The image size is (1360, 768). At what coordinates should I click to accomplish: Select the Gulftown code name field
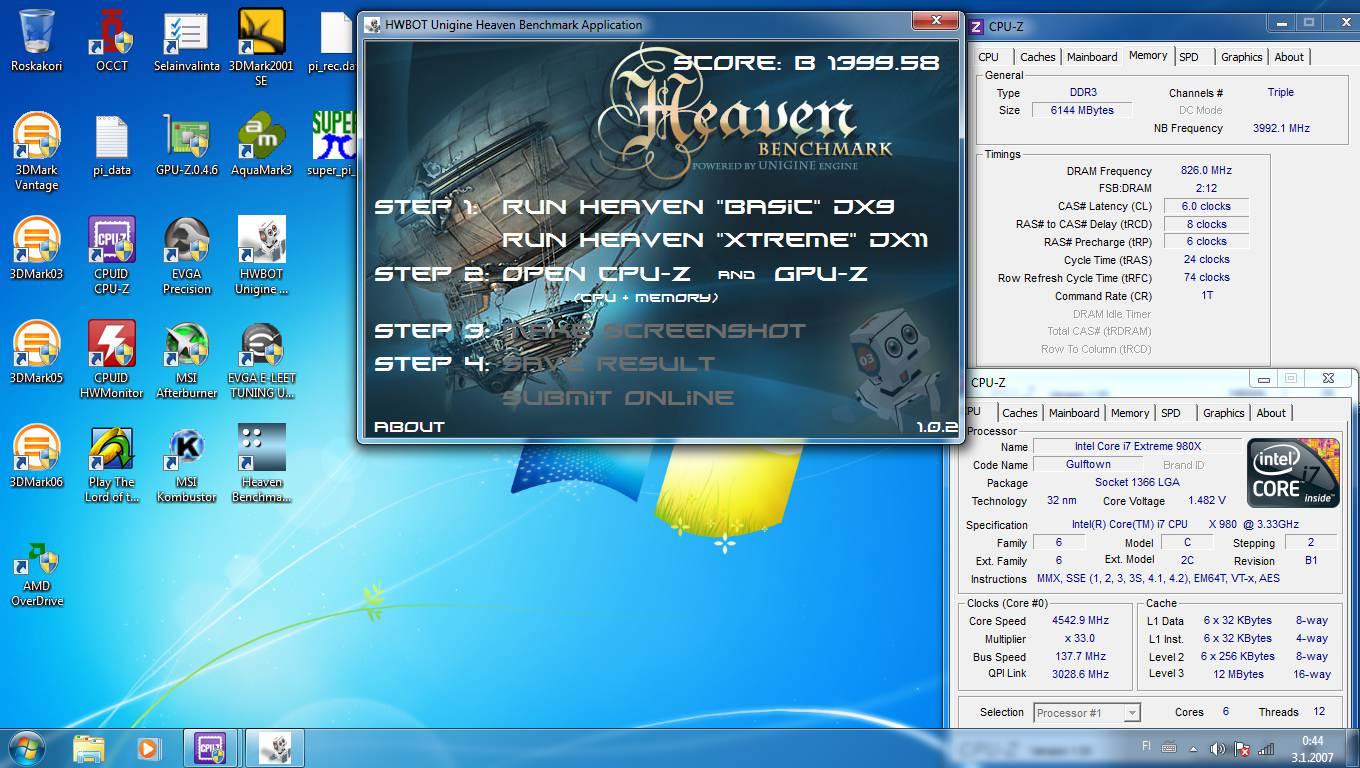(1088, 464)
